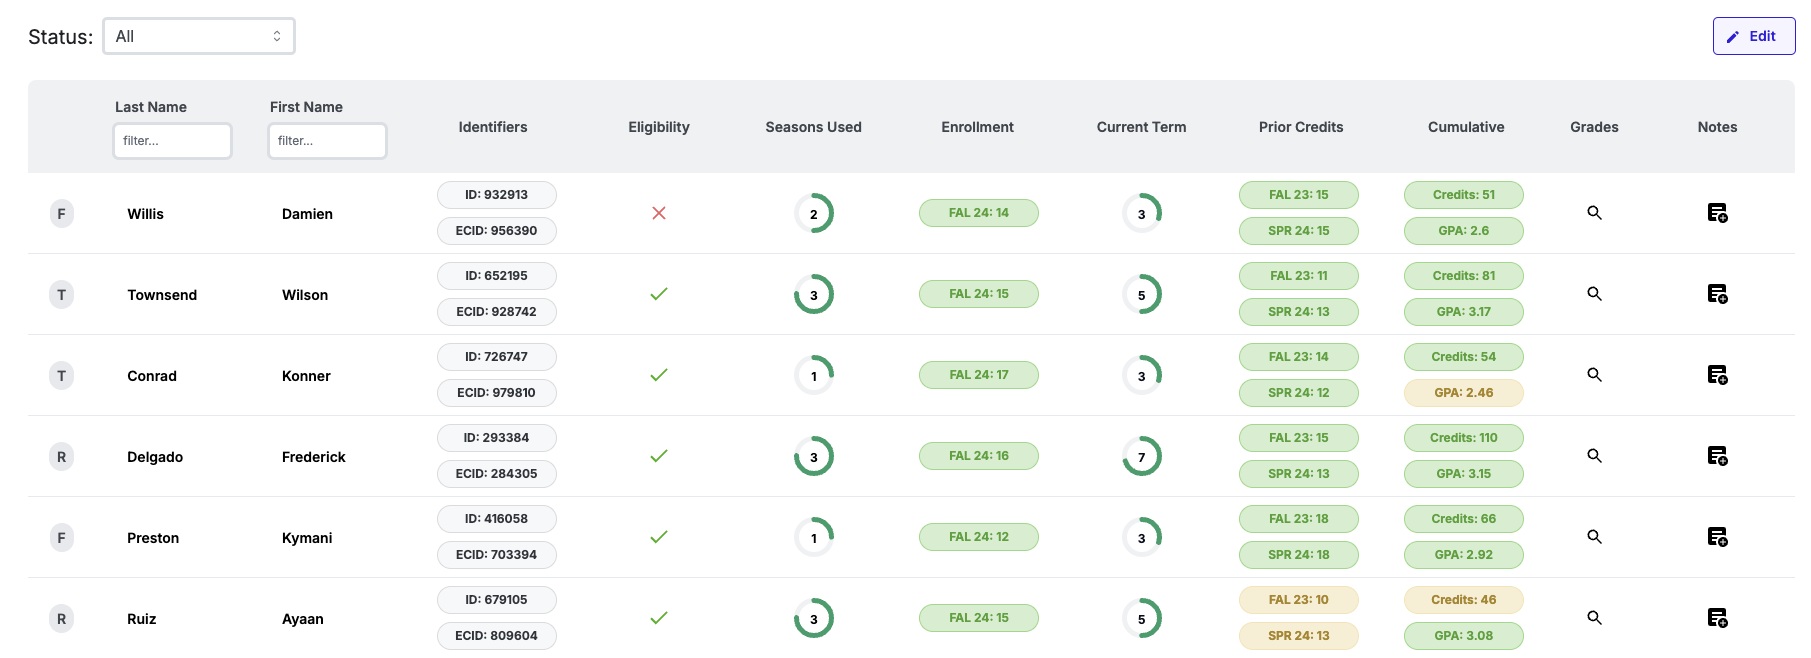1811x658 pixels.
Task: Click the T class badge beside Conrad
Action: (x=62, y=376)
